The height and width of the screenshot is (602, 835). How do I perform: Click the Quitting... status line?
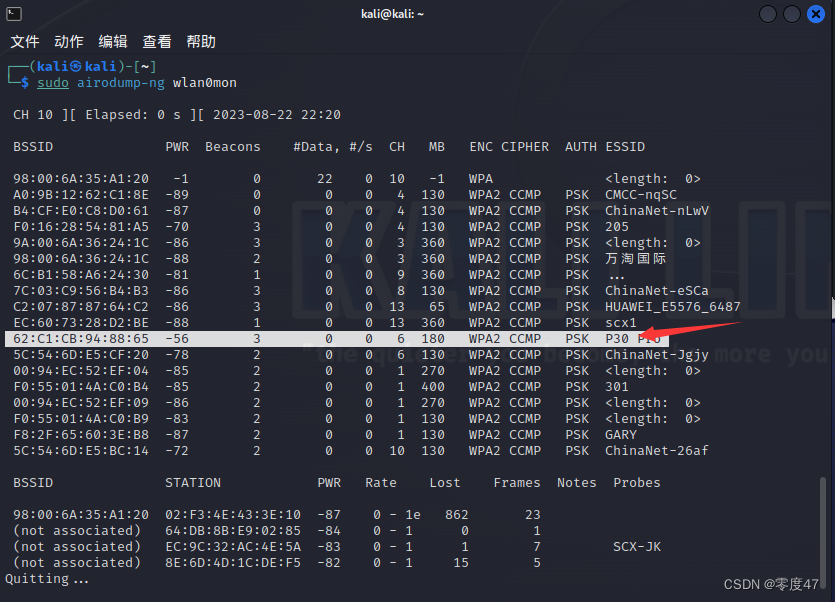click(47, 579)
